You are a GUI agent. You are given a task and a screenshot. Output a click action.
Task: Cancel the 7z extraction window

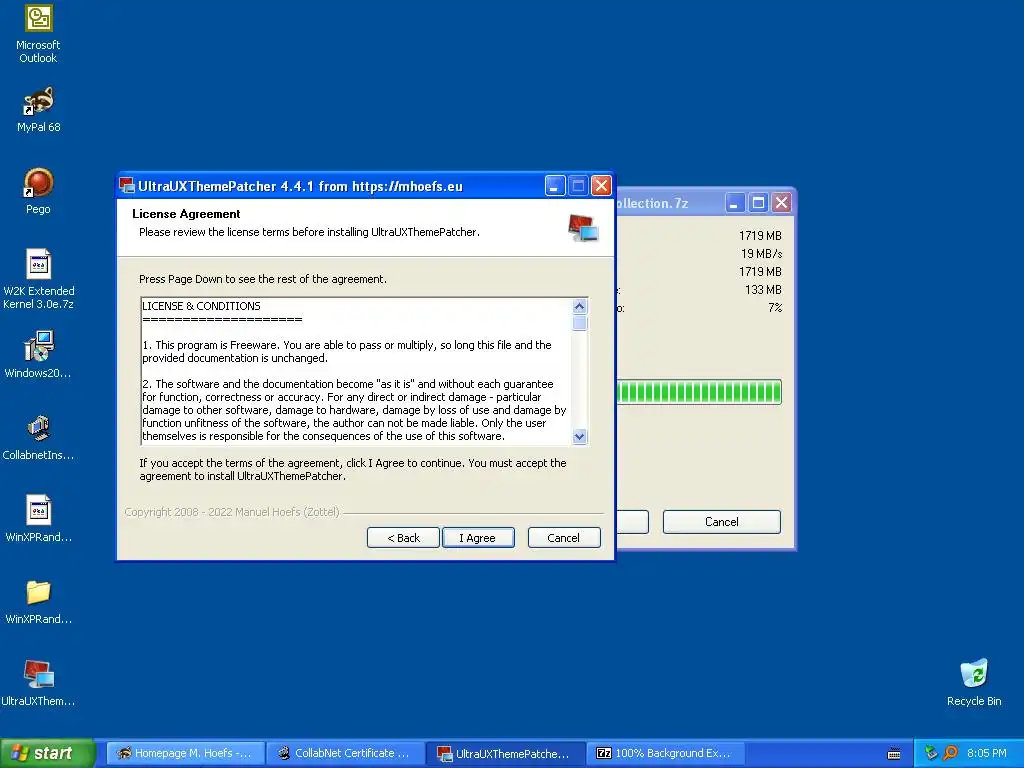[x=722, y=522]
